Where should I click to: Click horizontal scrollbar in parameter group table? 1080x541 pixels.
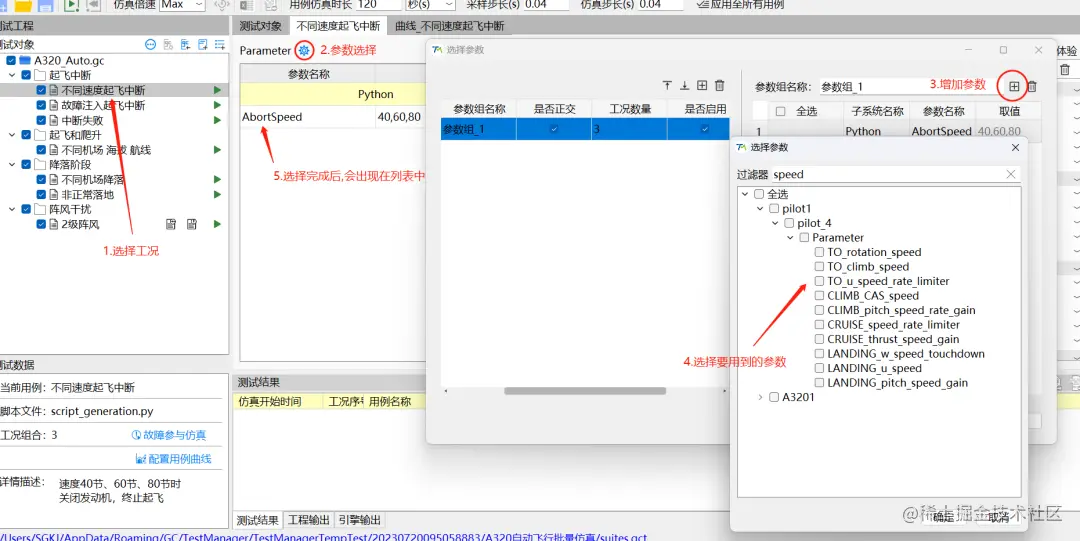pyautogui.click(x=585, y=391)
